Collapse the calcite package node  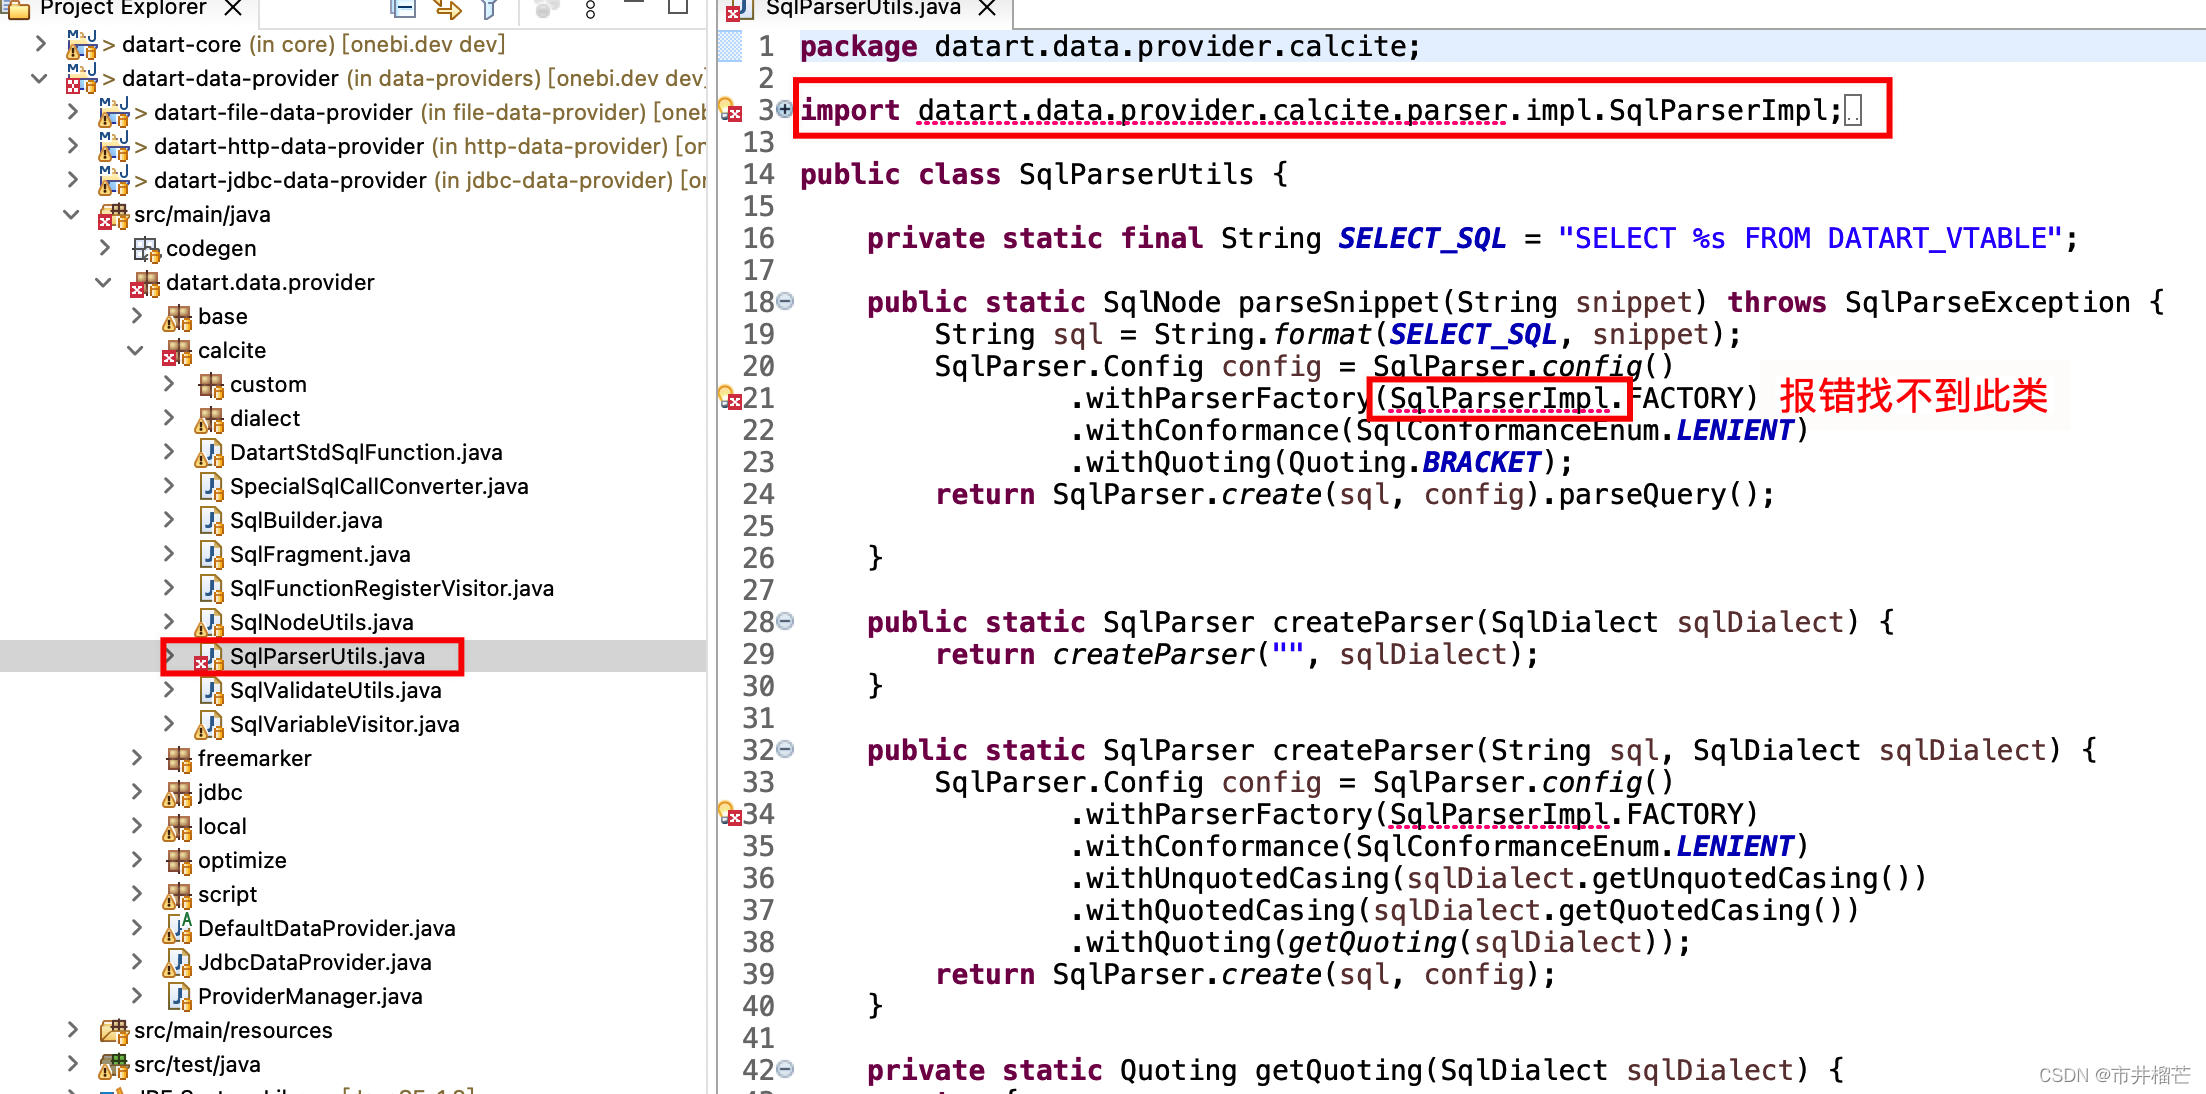[136, 350]
